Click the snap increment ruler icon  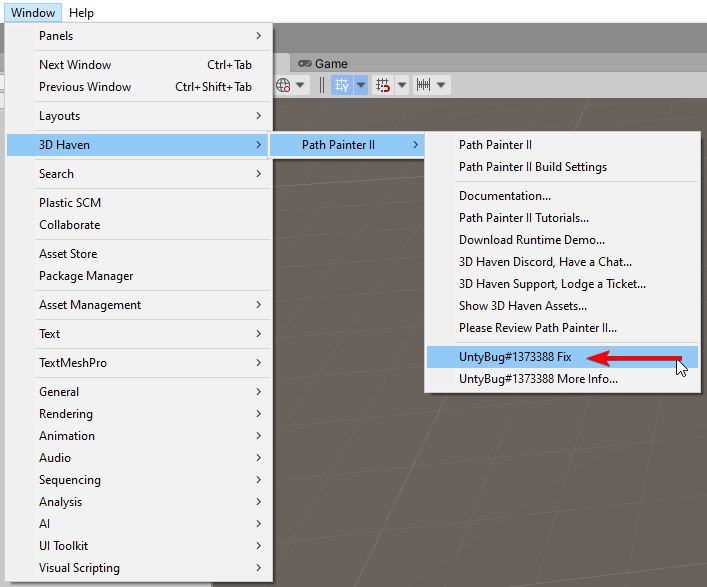[x=423, y=85]
